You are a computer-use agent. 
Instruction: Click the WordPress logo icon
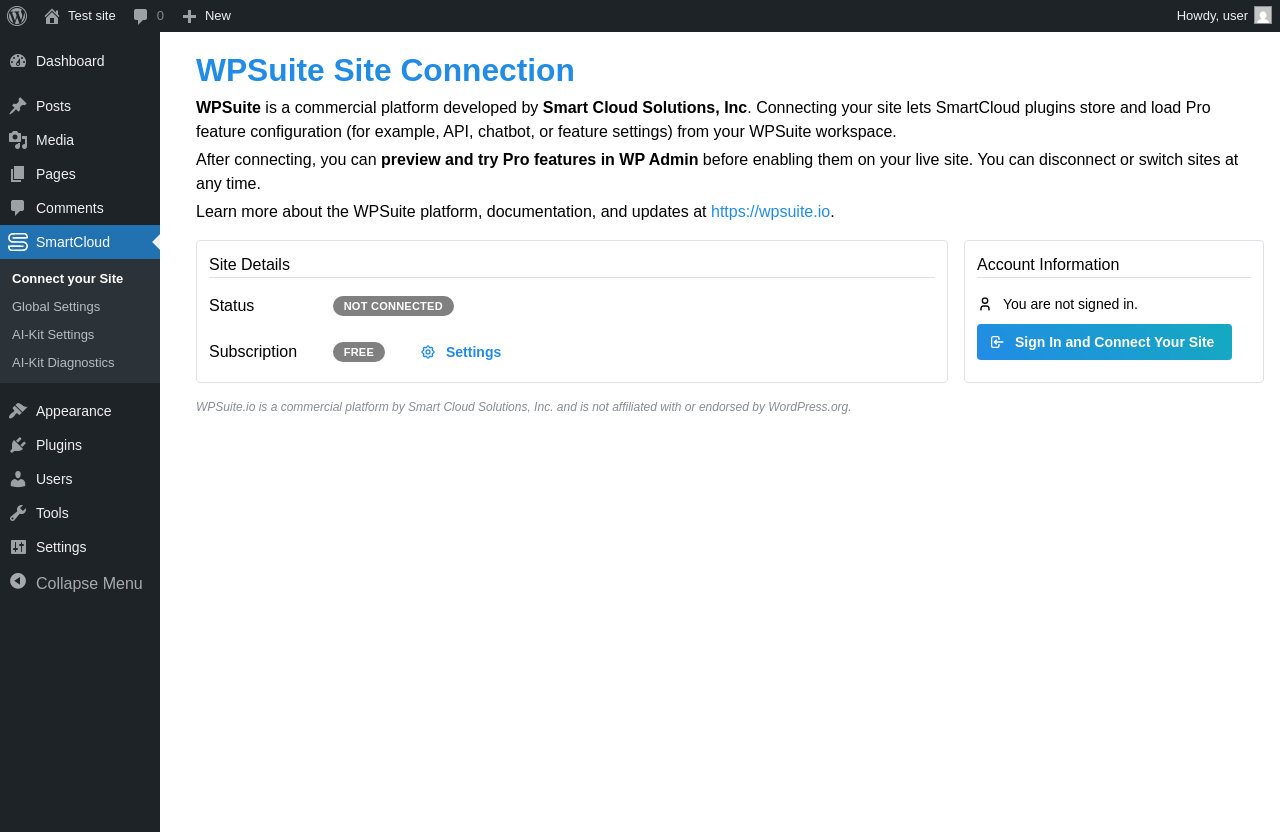(17, 16)
